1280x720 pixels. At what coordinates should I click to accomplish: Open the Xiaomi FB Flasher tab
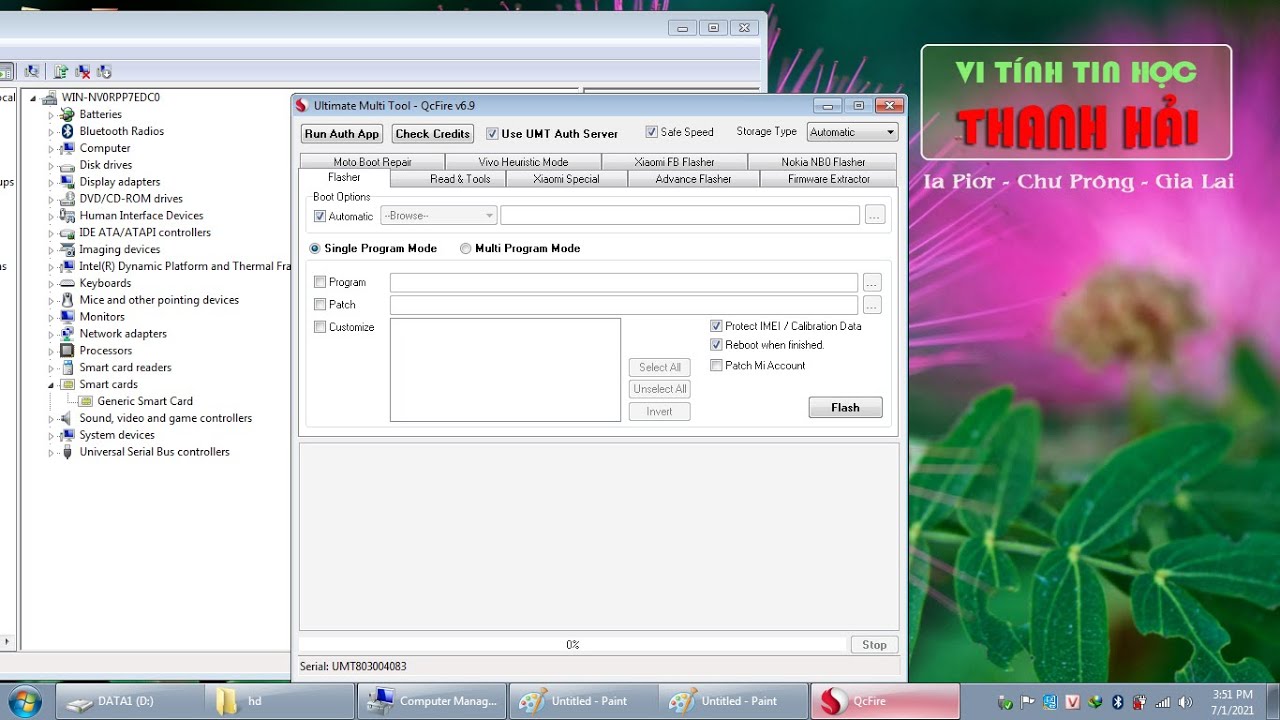[x=674, y=162]
